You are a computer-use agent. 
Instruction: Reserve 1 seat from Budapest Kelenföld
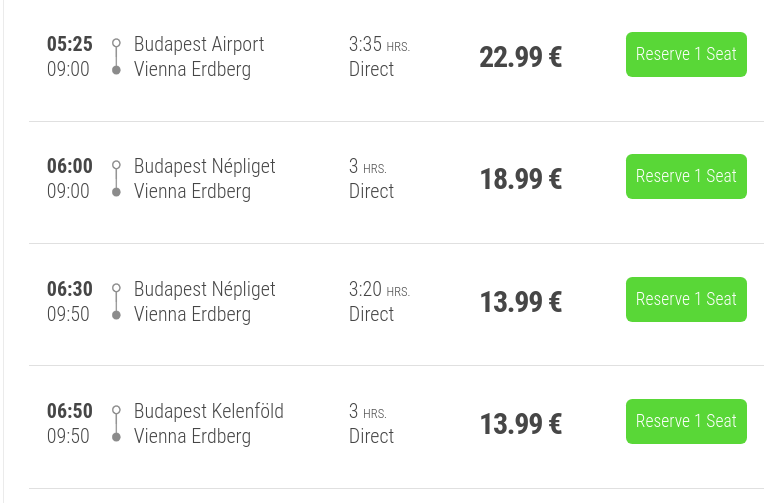(x=686, y=421)
